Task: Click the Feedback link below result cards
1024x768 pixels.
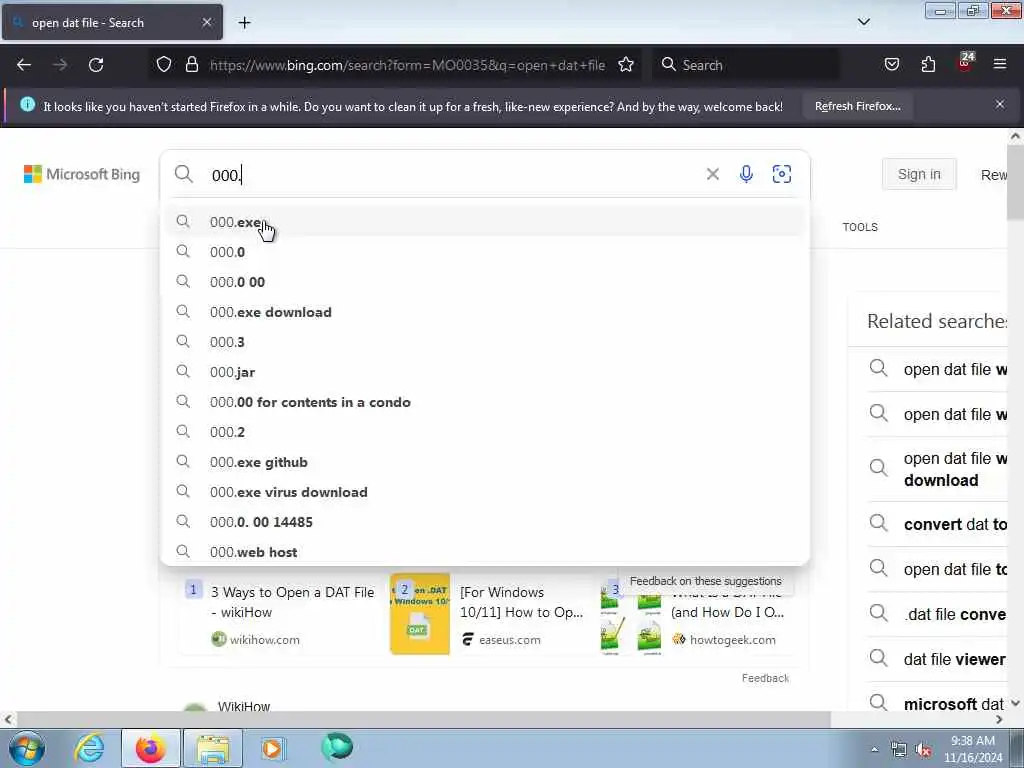Action: (x=765, y=679)
